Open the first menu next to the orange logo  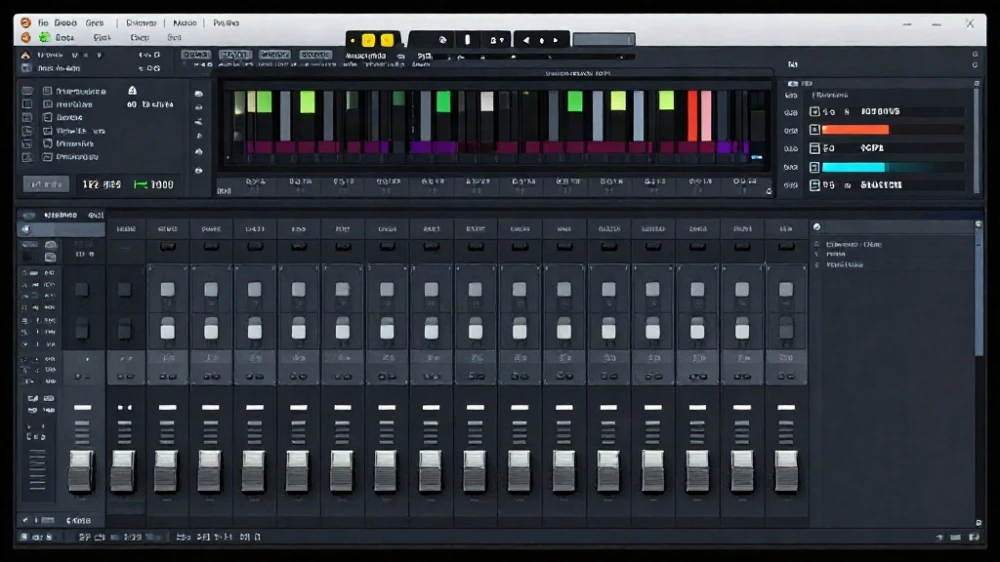tap(43, 23)
